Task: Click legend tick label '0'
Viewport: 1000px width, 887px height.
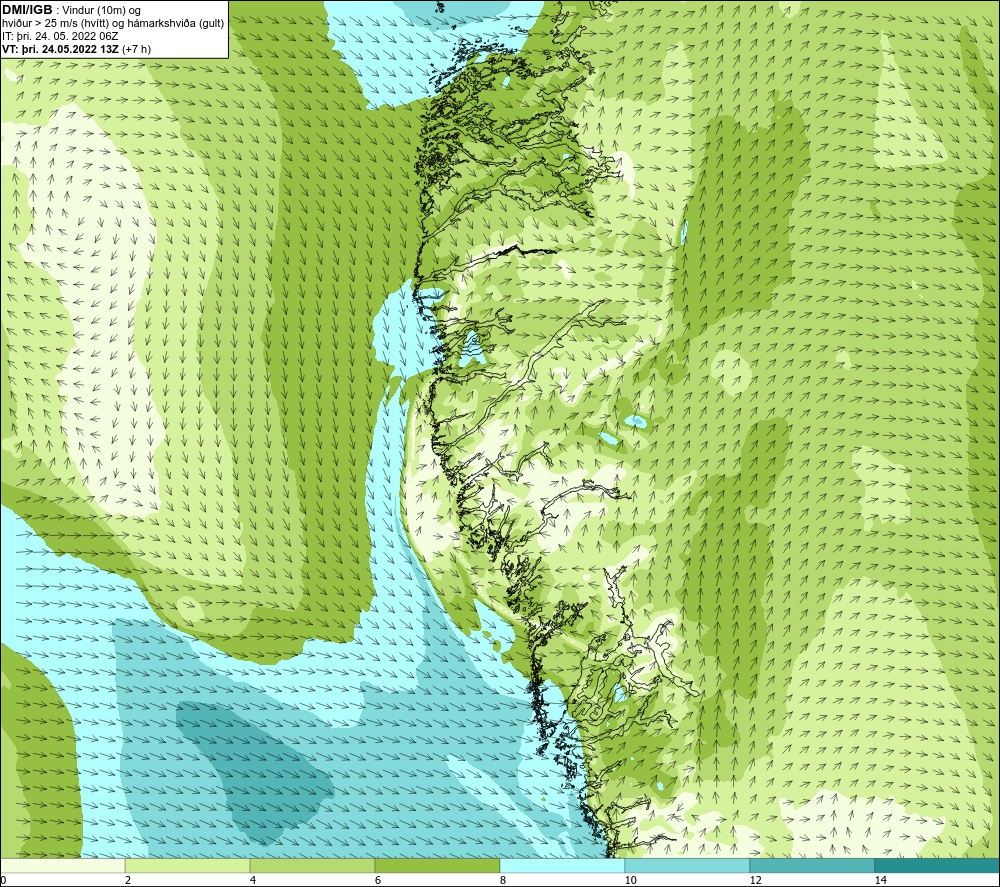Action: [3, 881]
